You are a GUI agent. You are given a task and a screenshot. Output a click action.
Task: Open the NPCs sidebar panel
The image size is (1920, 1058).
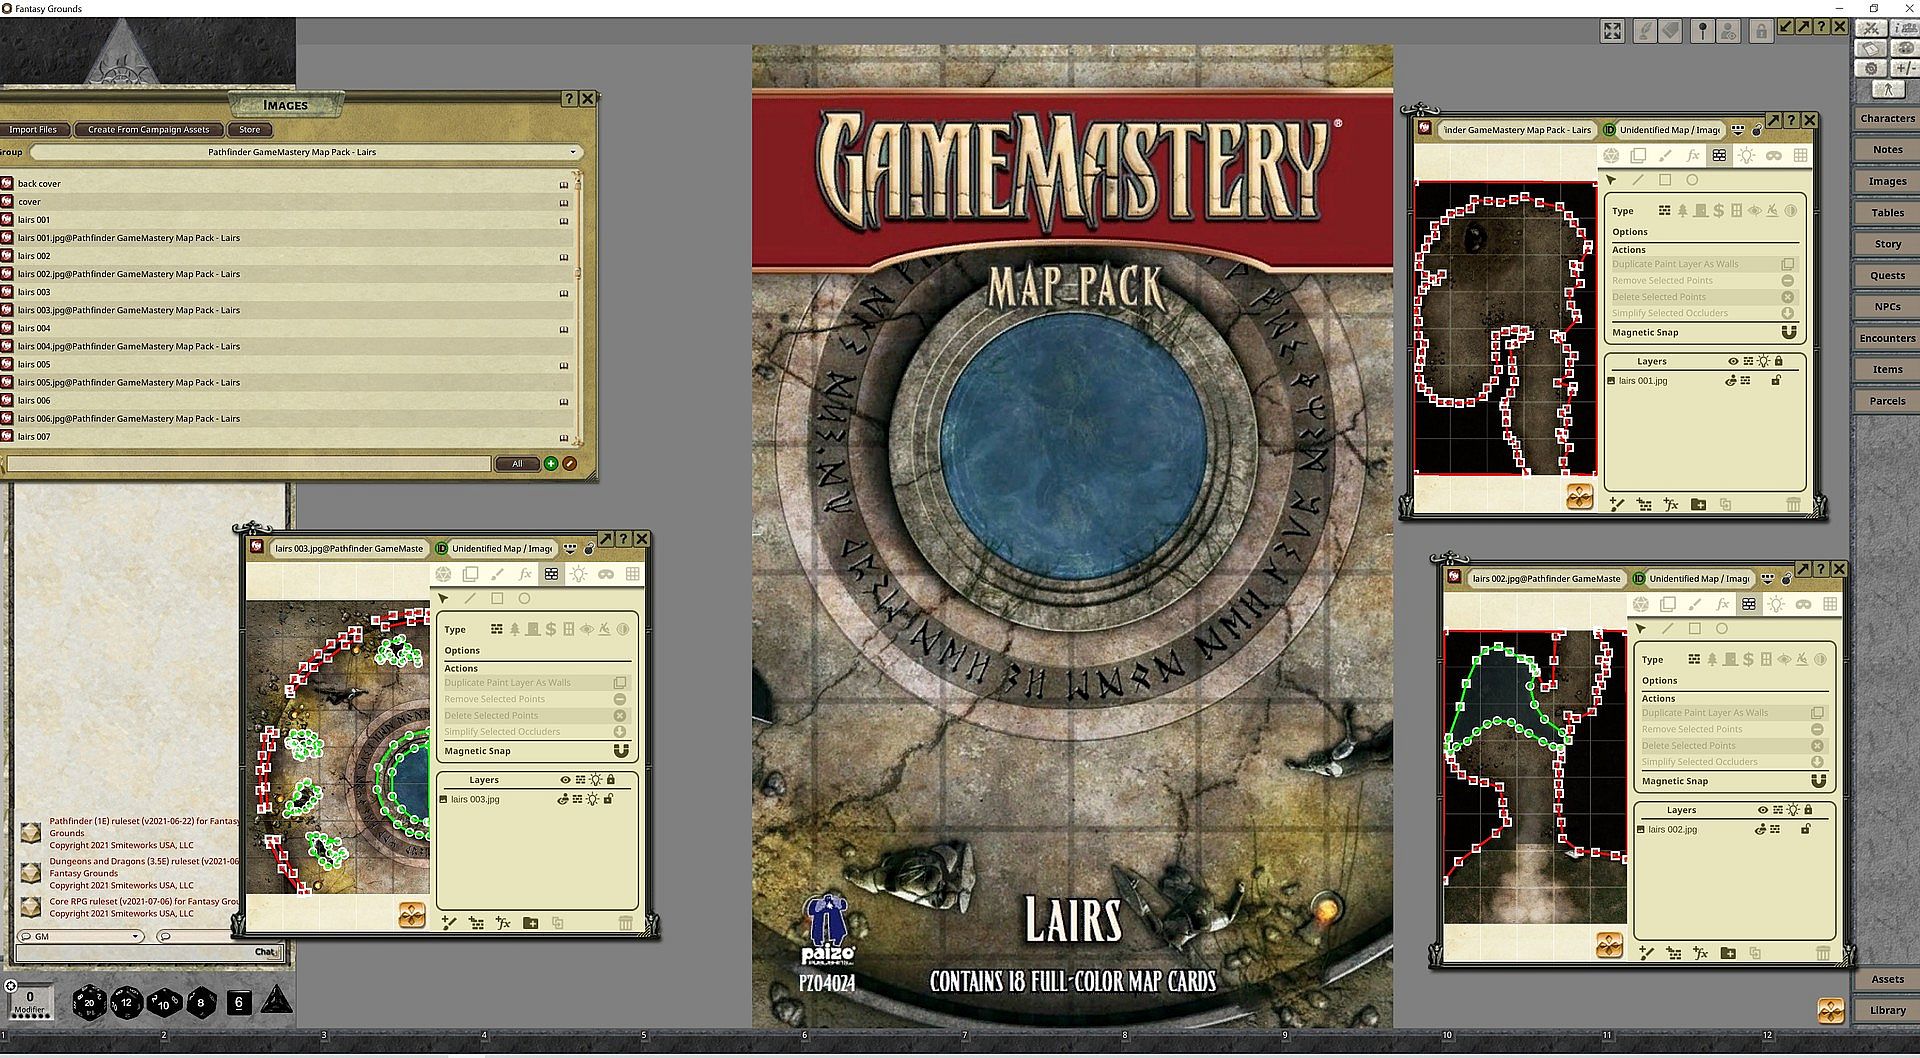tap(1887, 306)
